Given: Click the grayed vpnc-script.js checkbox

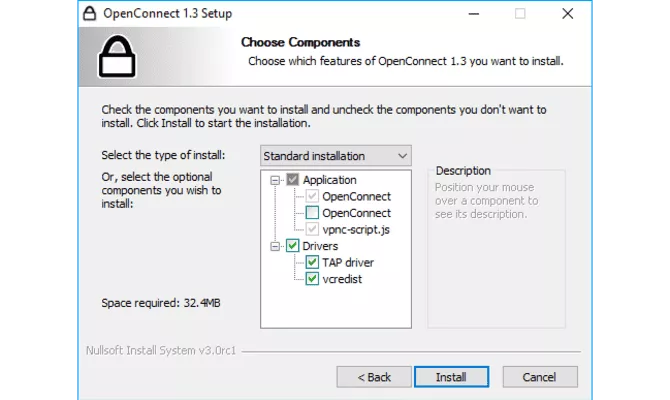Looking at the screenshot, I should click(313, 229).
